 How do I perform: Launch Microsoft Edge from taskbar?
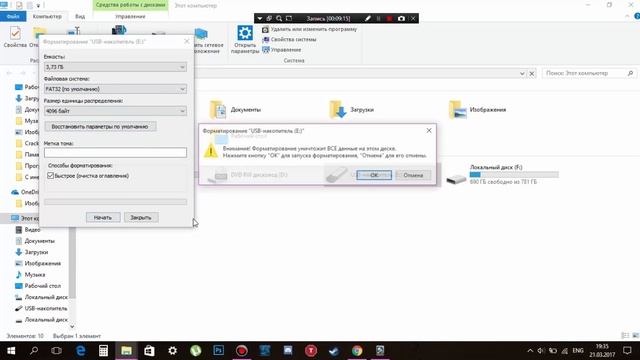[80, 351]
